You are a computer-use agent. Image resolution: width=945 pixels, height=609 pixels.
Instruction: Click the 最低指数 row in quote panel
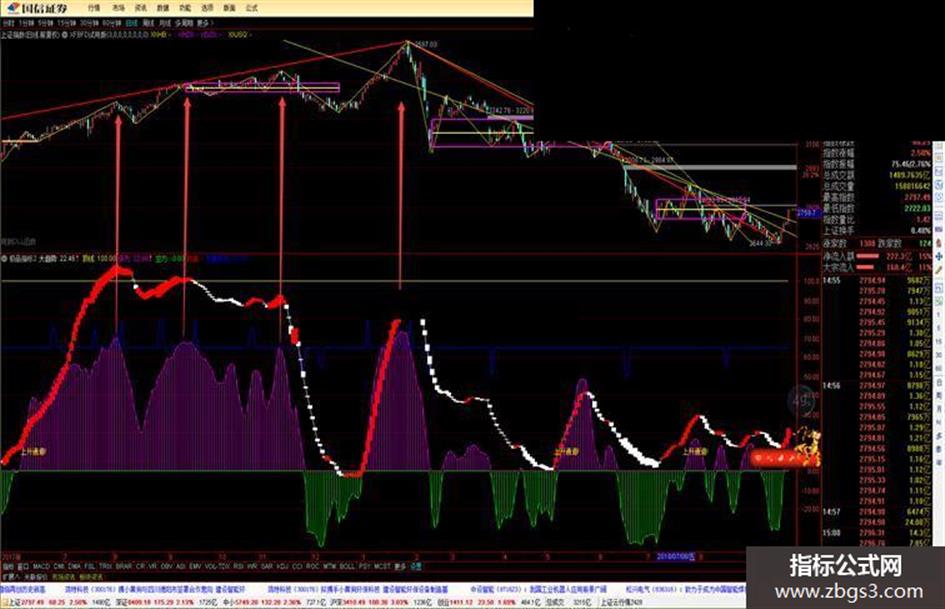coord(877,209)
